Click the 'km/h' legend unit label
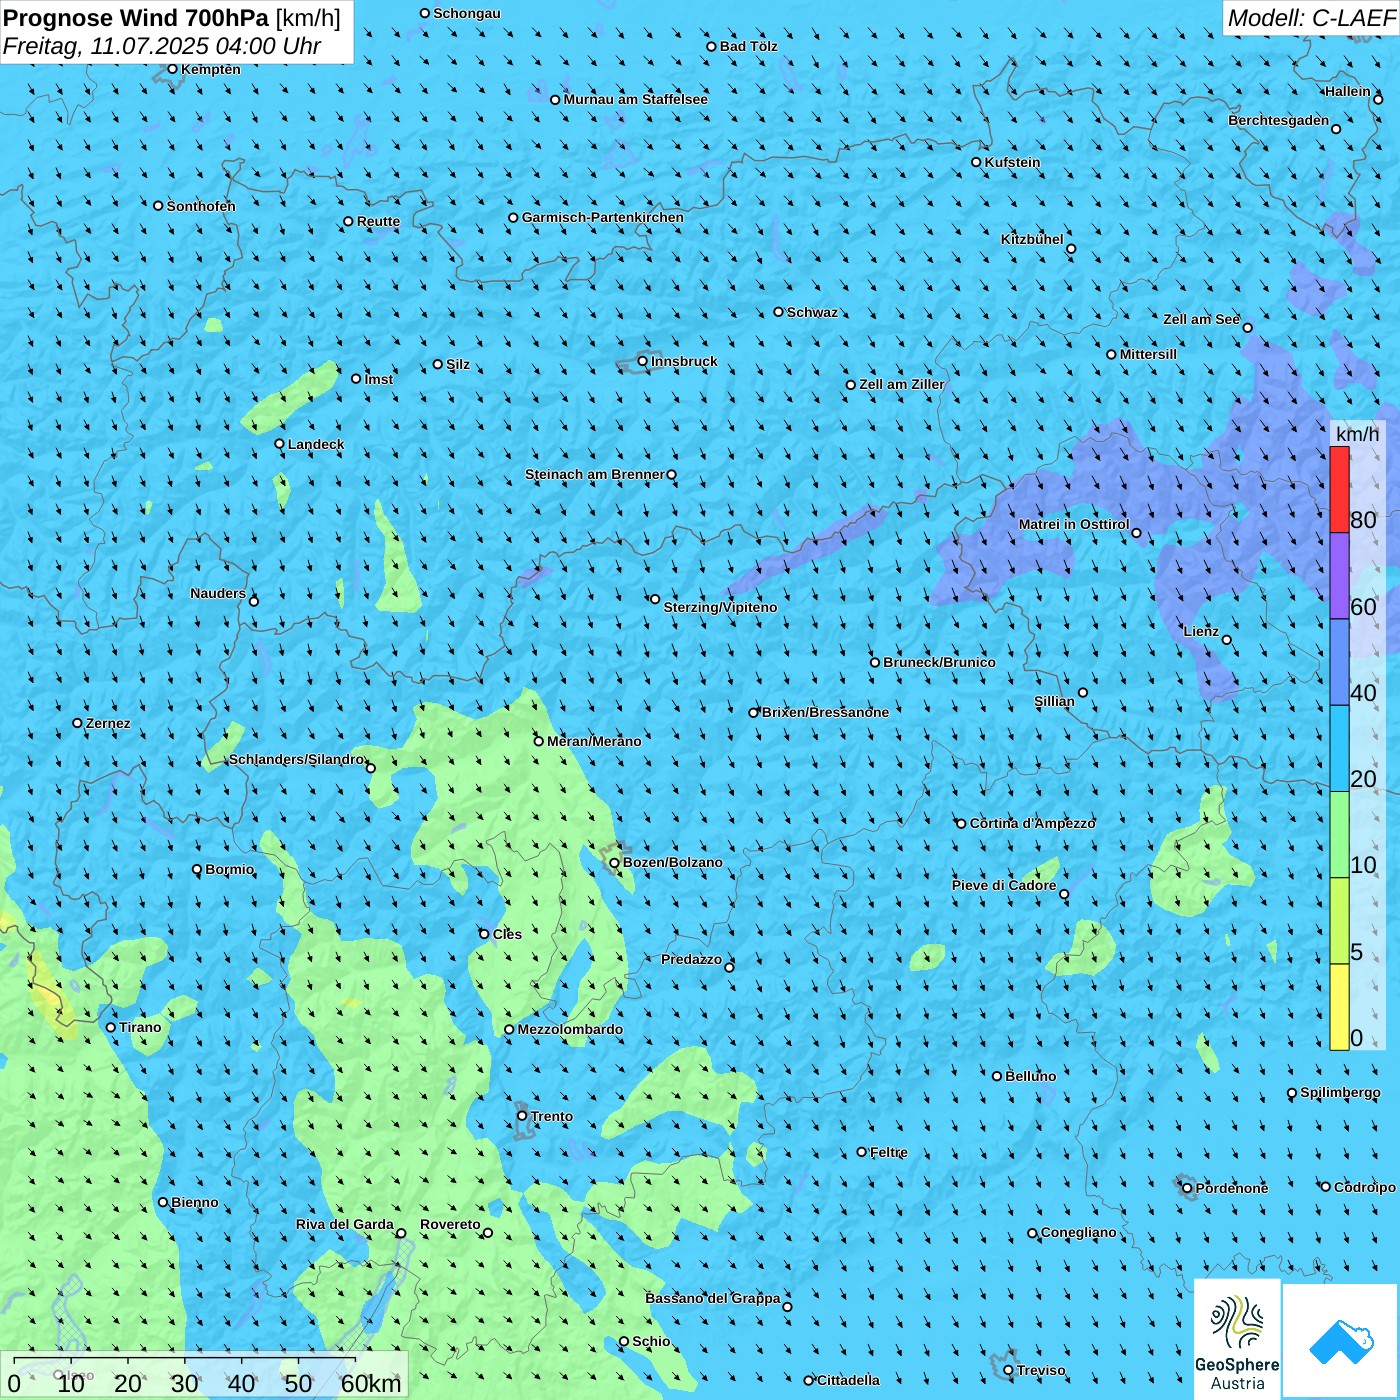1400x1400 pixels. pos(1357,434)
